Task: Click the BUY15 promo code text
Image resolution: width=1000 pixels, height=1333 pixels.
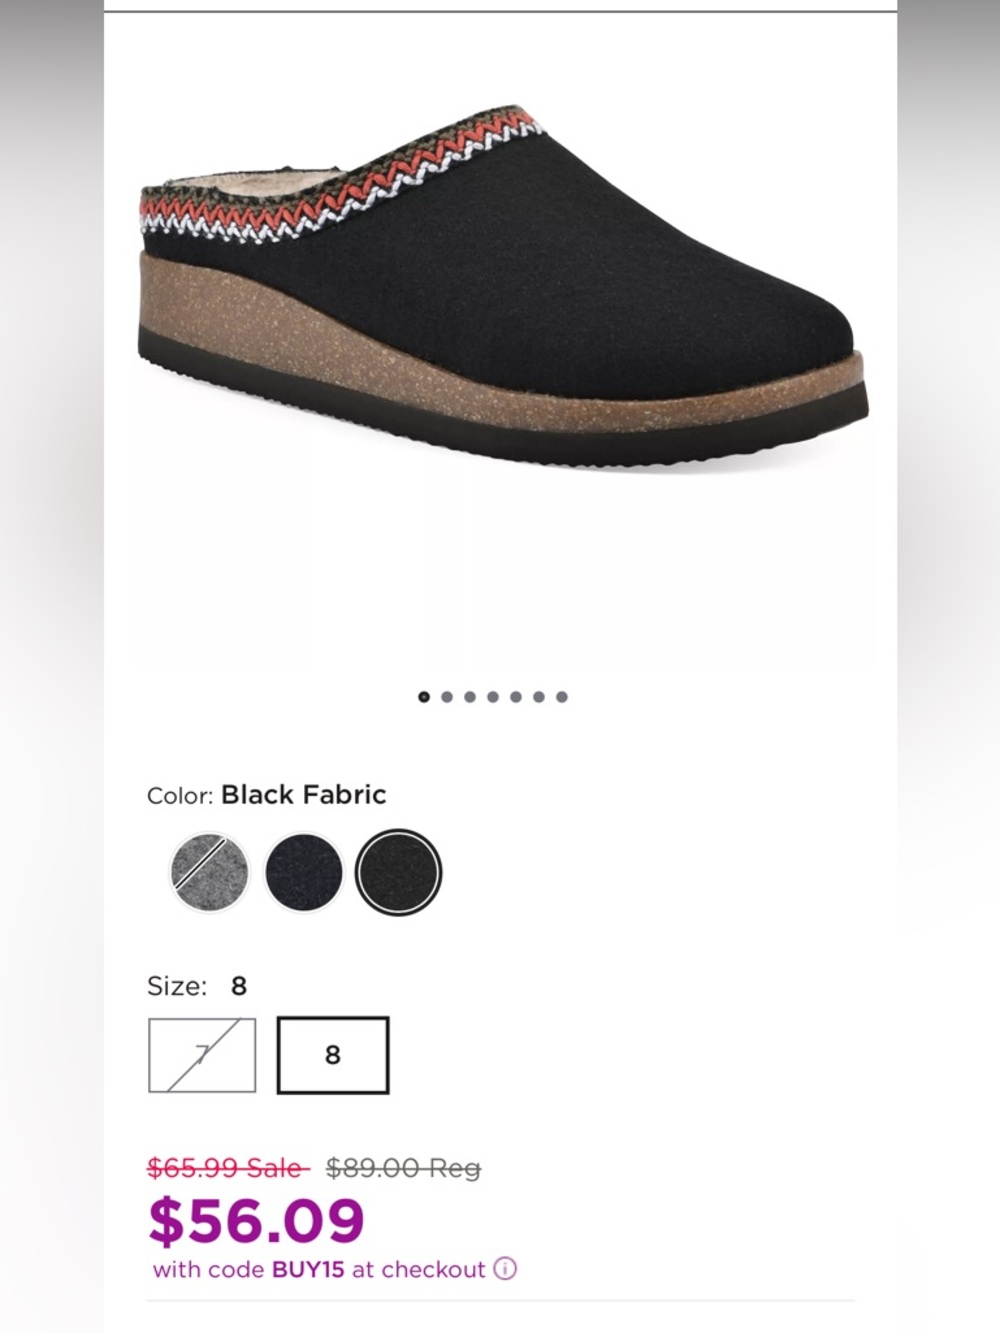Action: click(x=308, y=1270)
